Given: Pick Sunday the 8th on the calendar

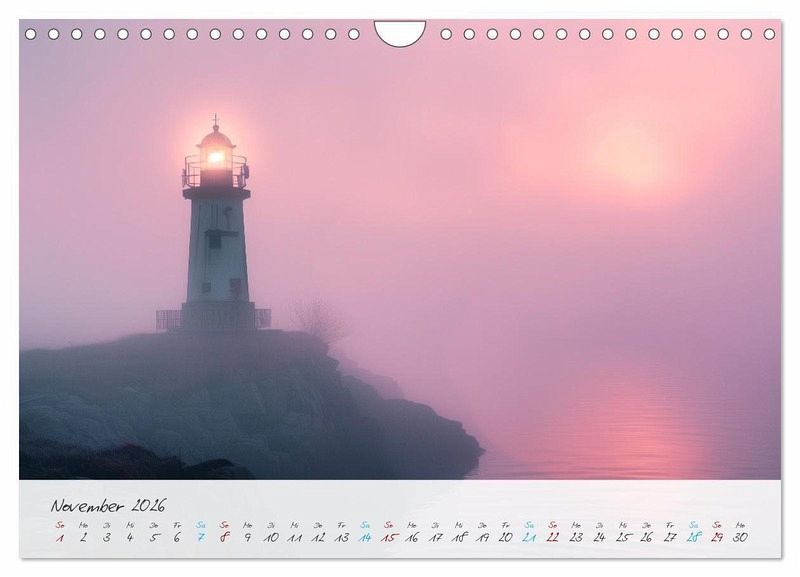Looking at the screenshot, I should click(224, 537).
